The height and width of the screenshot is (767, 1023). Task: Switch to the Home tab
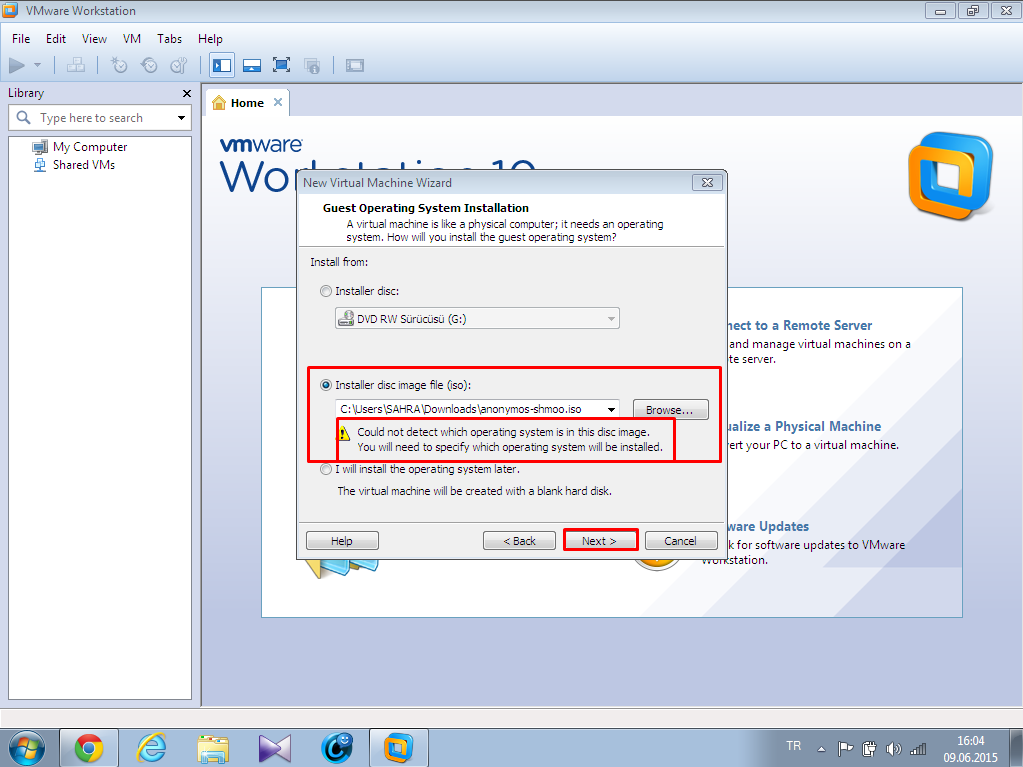pos(247,102)
